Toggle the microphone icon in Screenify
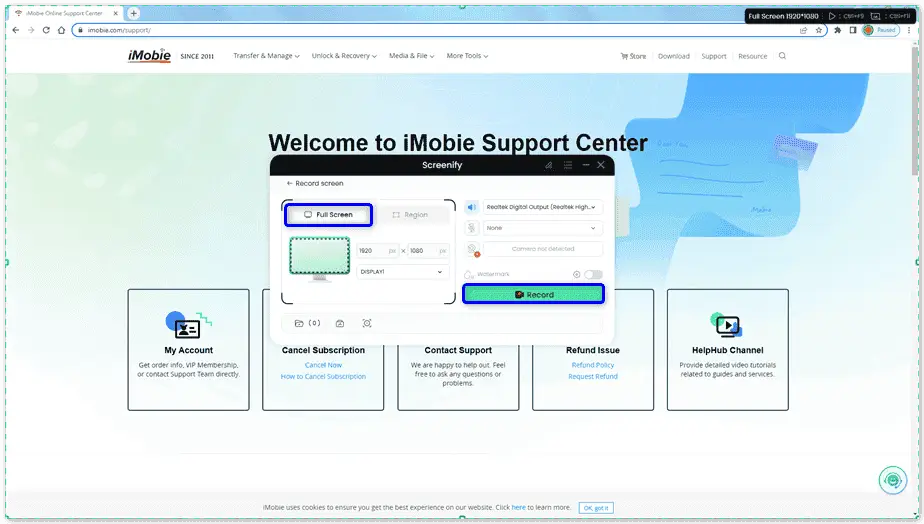The image size is (924, 524). click(471, 228)
